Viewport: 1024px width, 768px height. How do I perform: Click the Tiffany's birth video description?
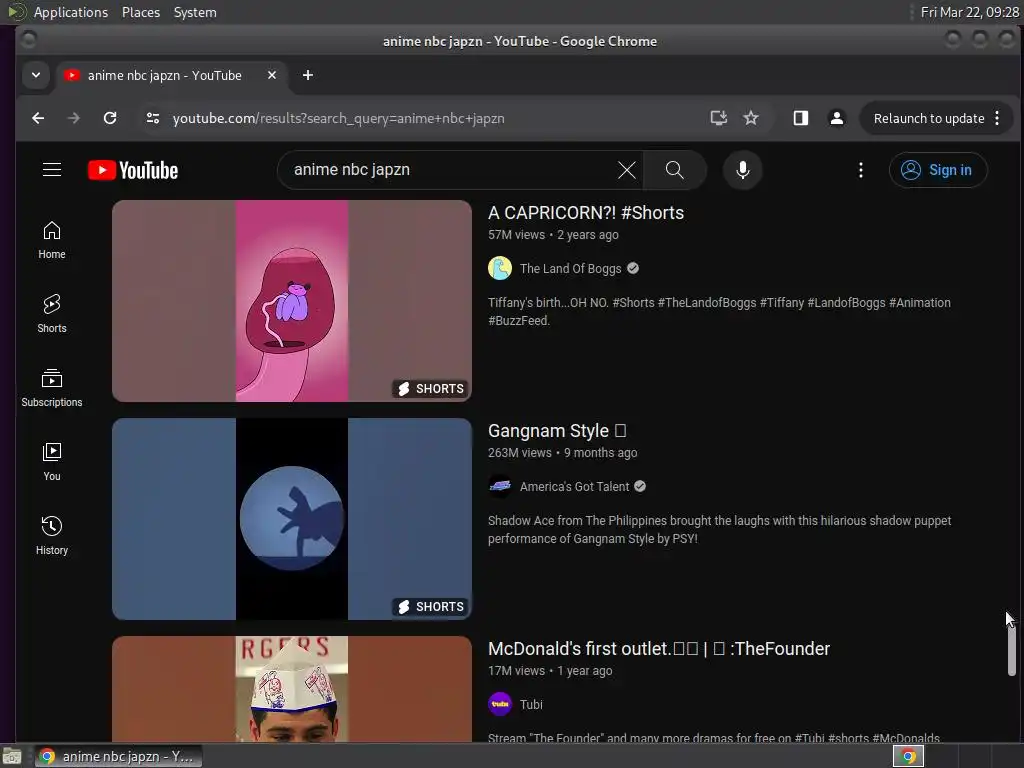point(719,312)
